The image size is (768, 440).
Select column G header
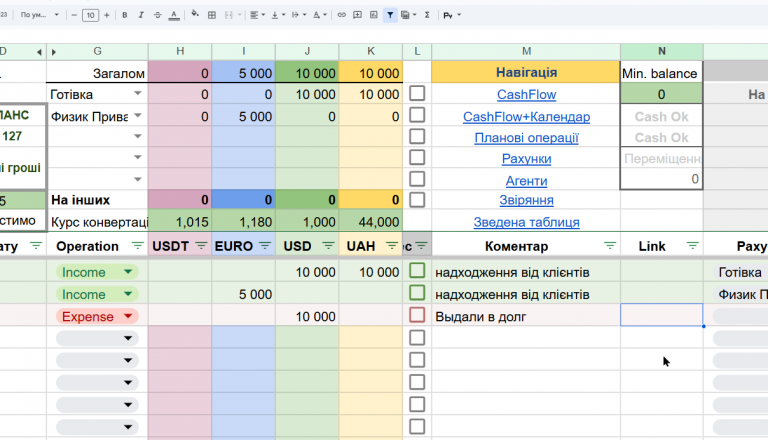pyautogui.click(x=97, y=51)
